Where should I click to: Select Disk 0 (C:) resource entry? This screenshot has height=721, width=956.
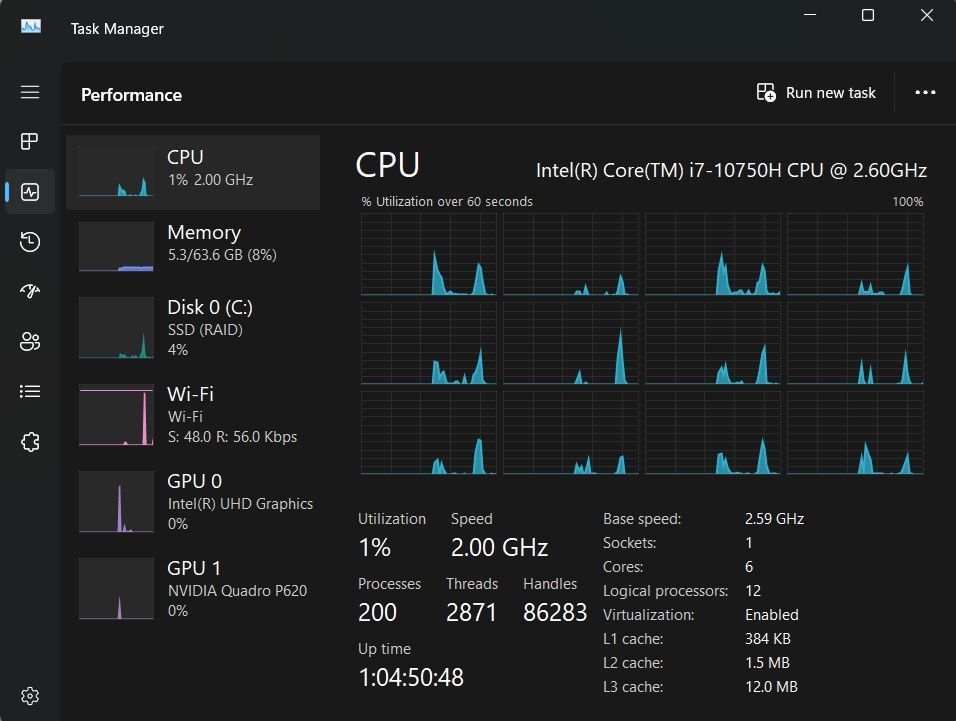pos(193,329)
